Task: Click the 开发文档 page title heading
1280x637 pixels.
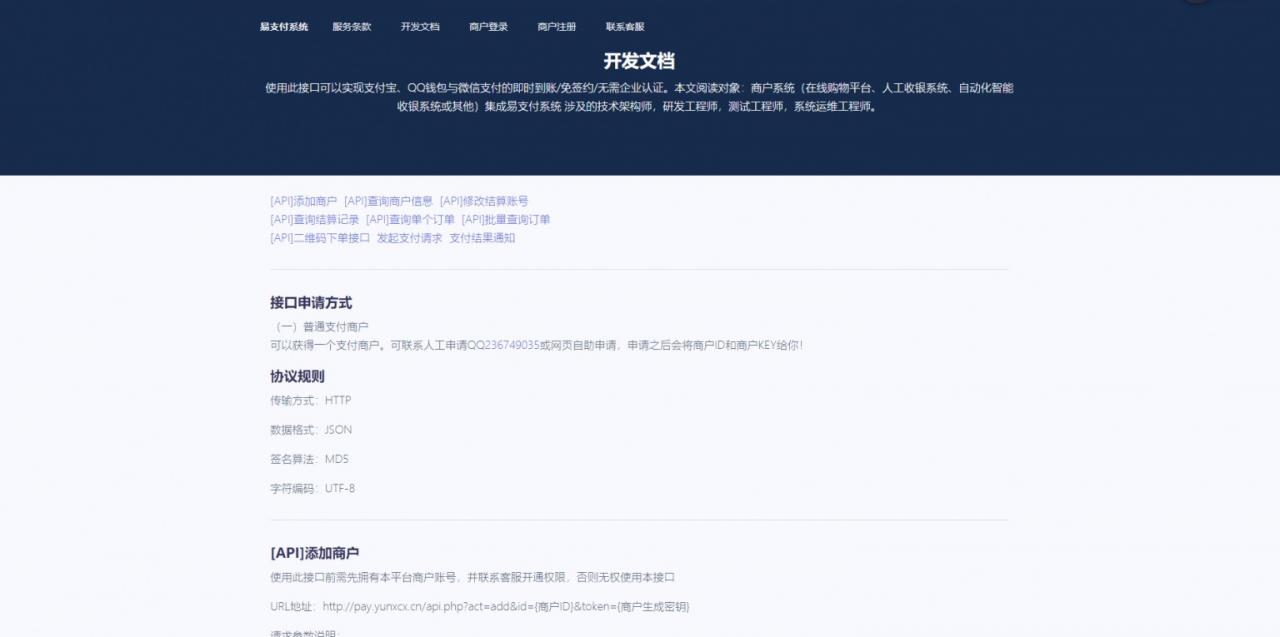Action: 639,61
